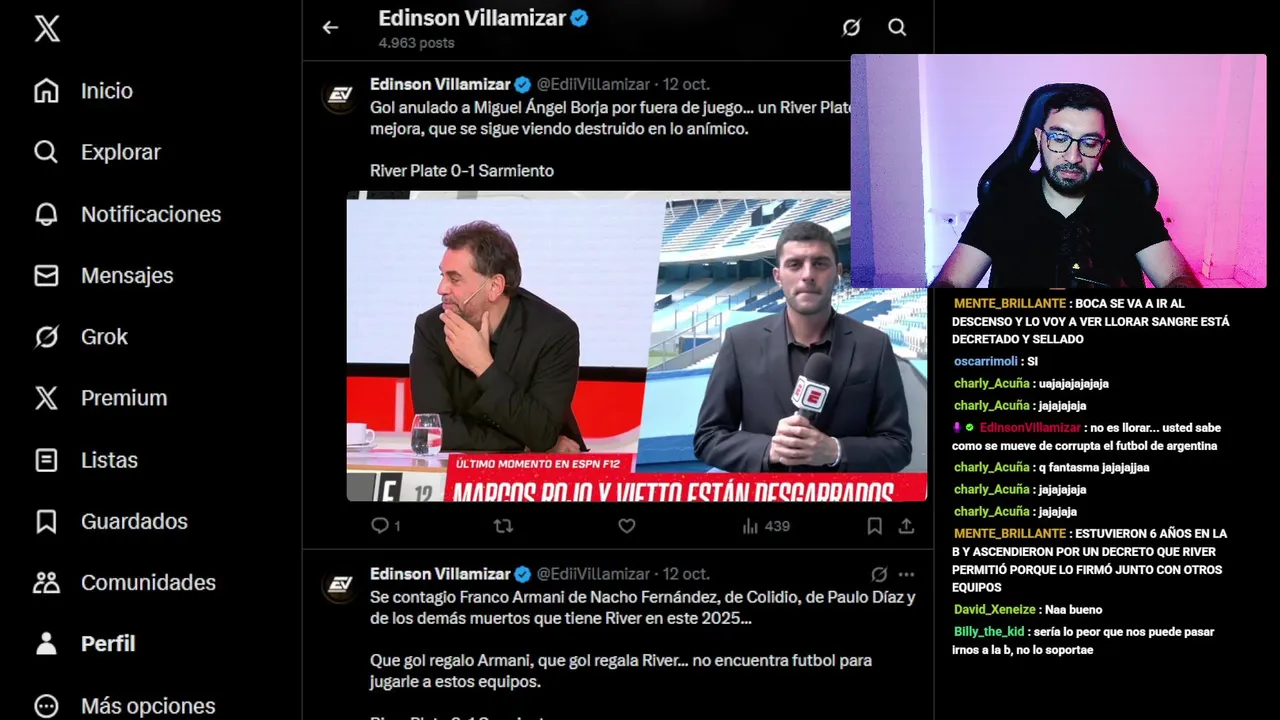Go to Mensajes in sidebar
The height and width of the screenshot is (720, 1280).
(103, 275)
